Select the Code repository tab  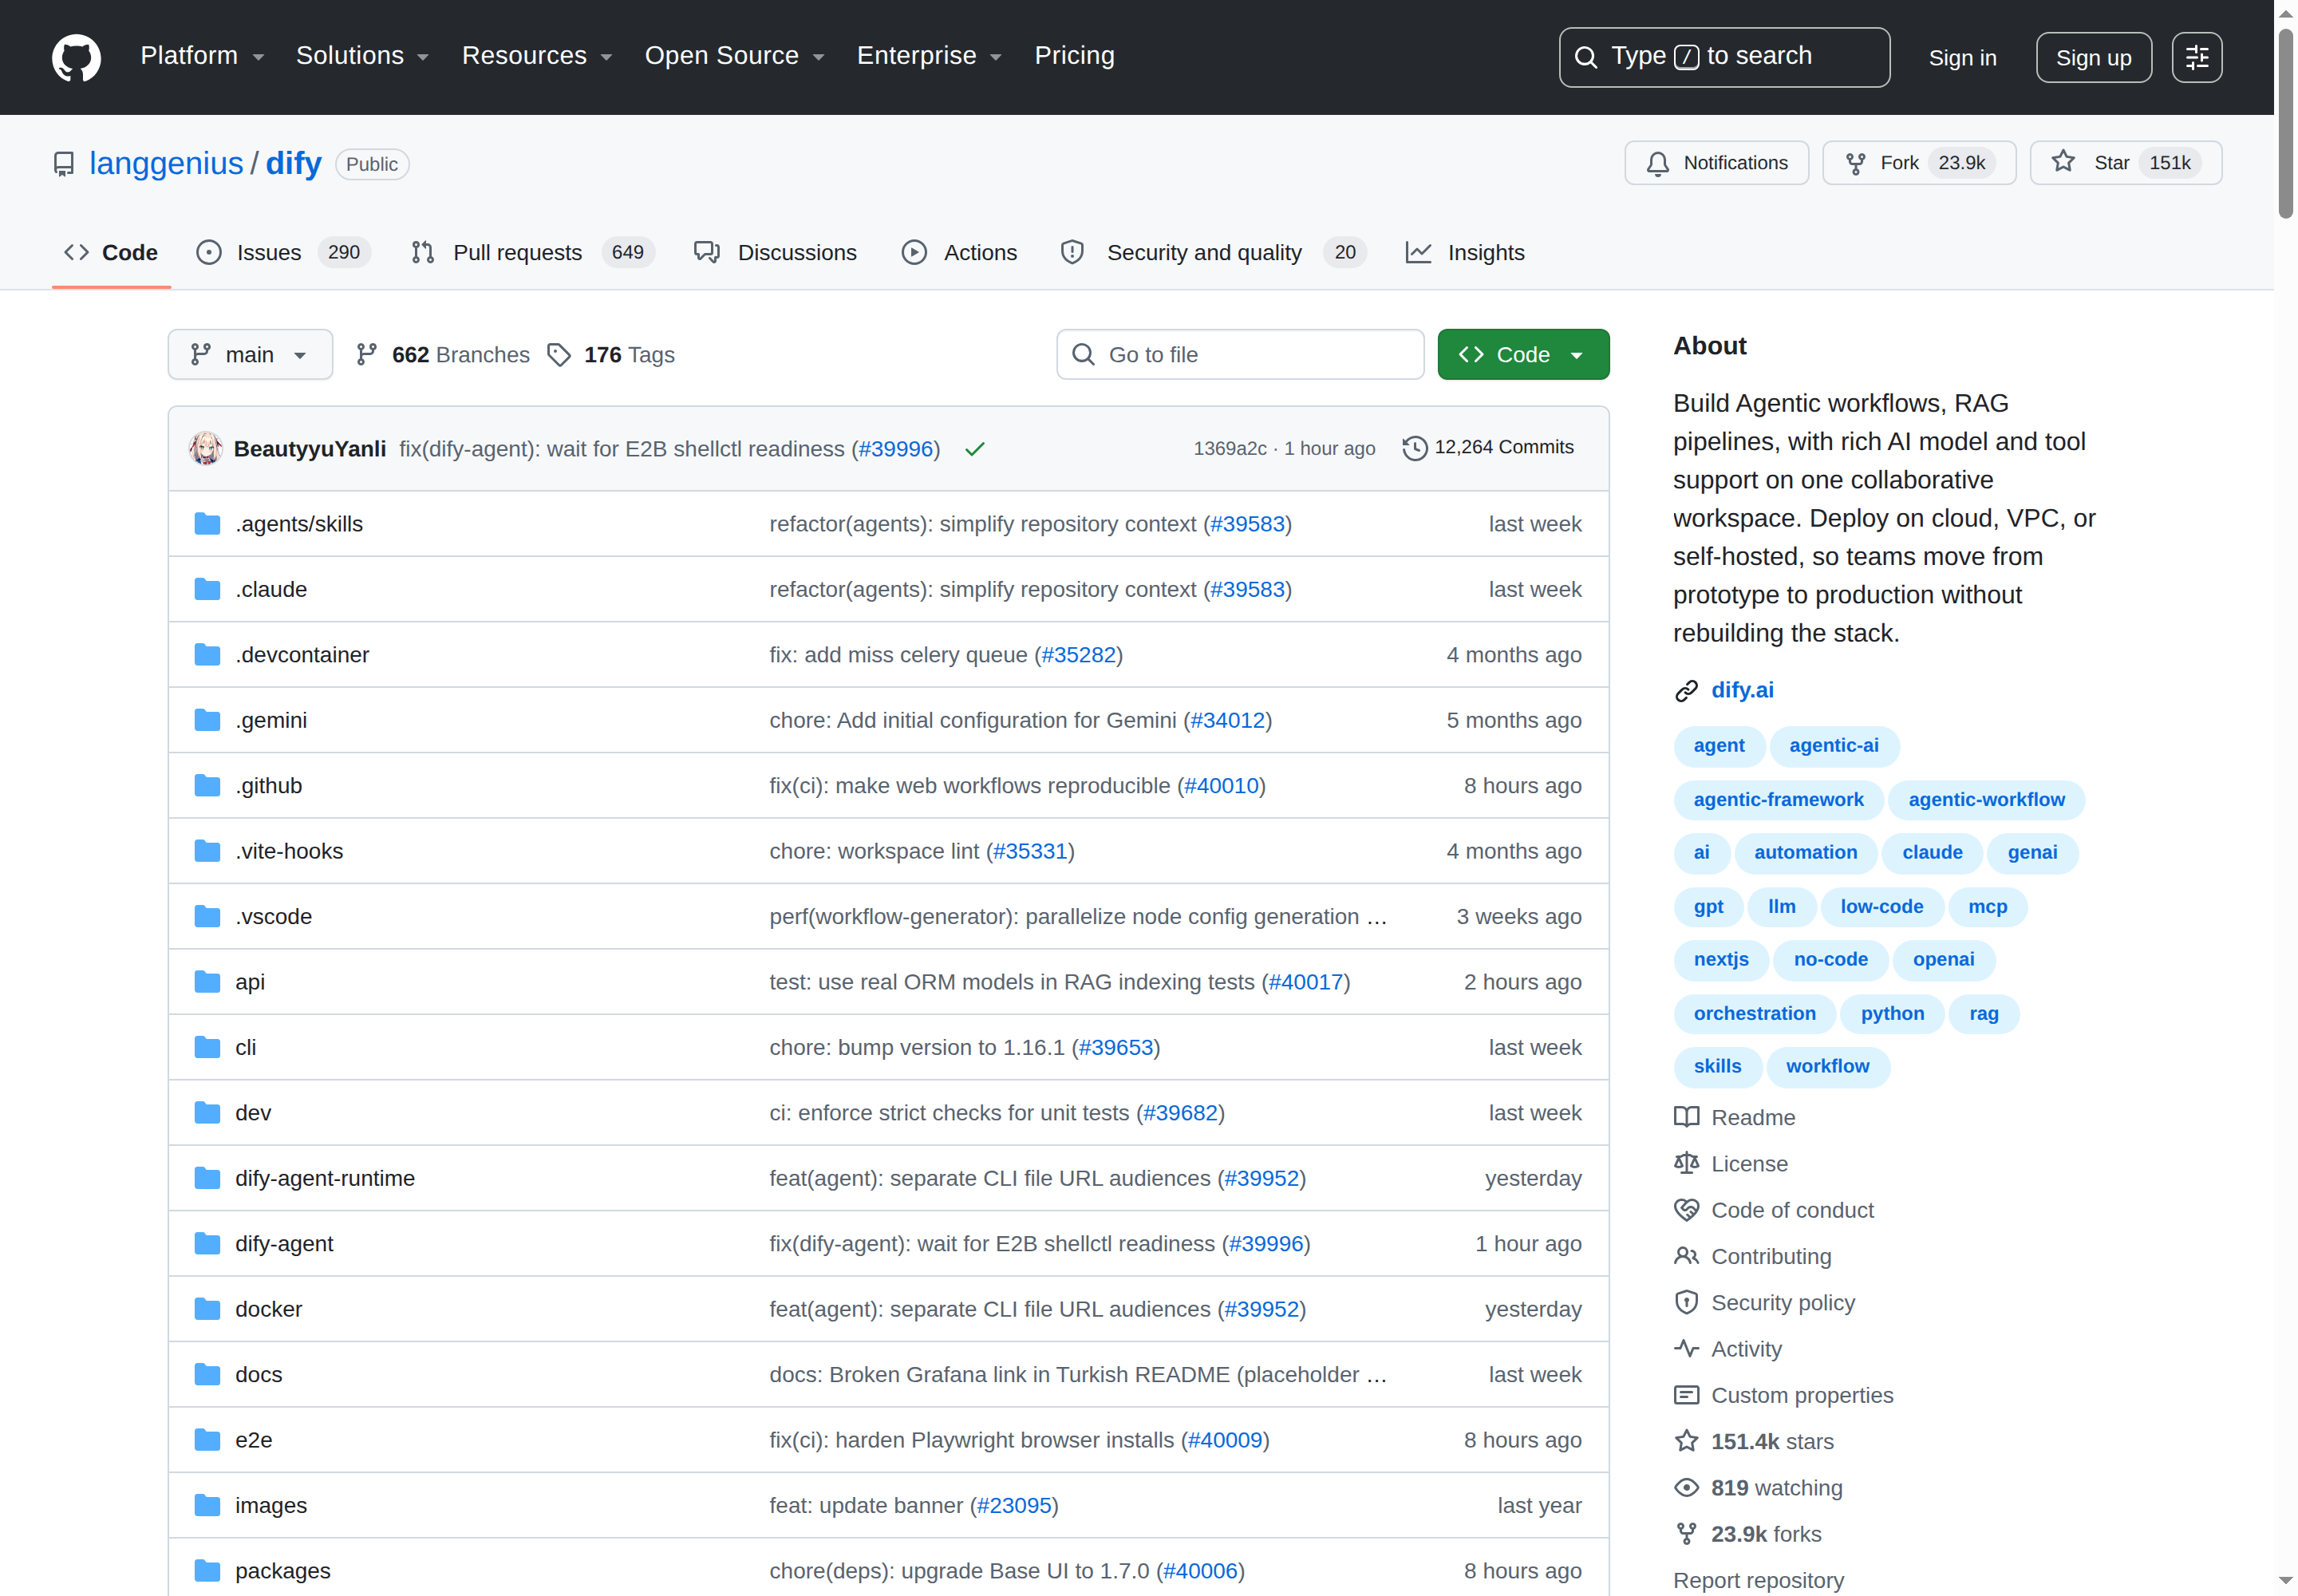tap(111, 253)
